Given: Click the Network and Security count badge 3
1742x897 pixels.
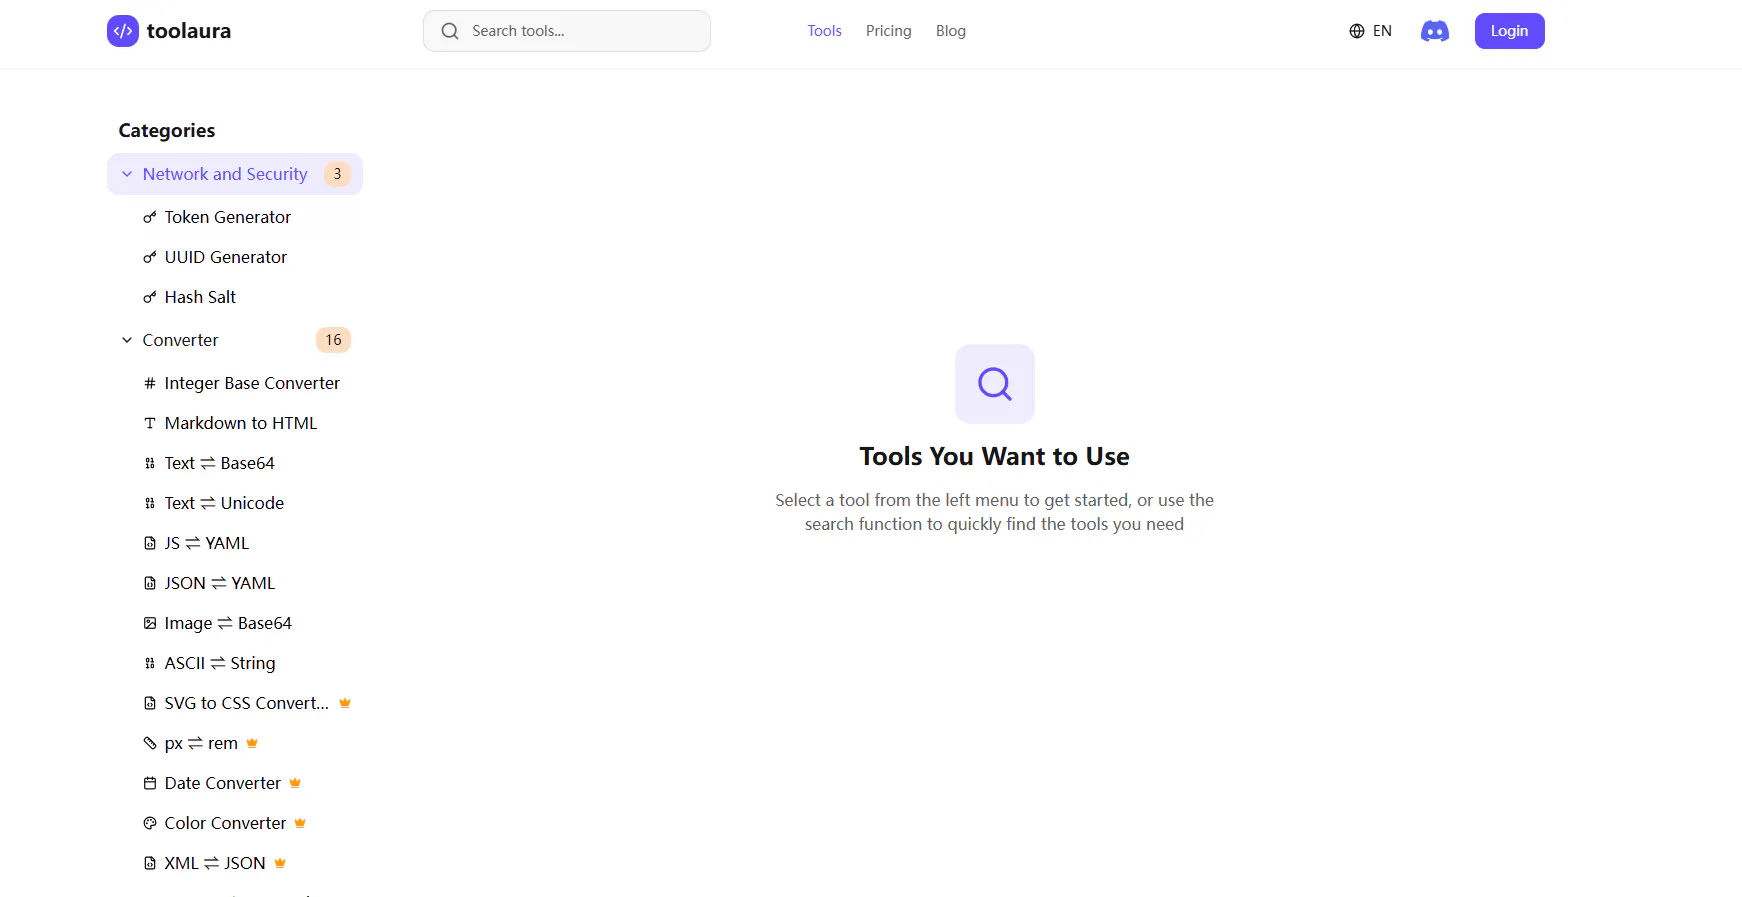Looking at the screenshot, I should [x=337, y=174].
